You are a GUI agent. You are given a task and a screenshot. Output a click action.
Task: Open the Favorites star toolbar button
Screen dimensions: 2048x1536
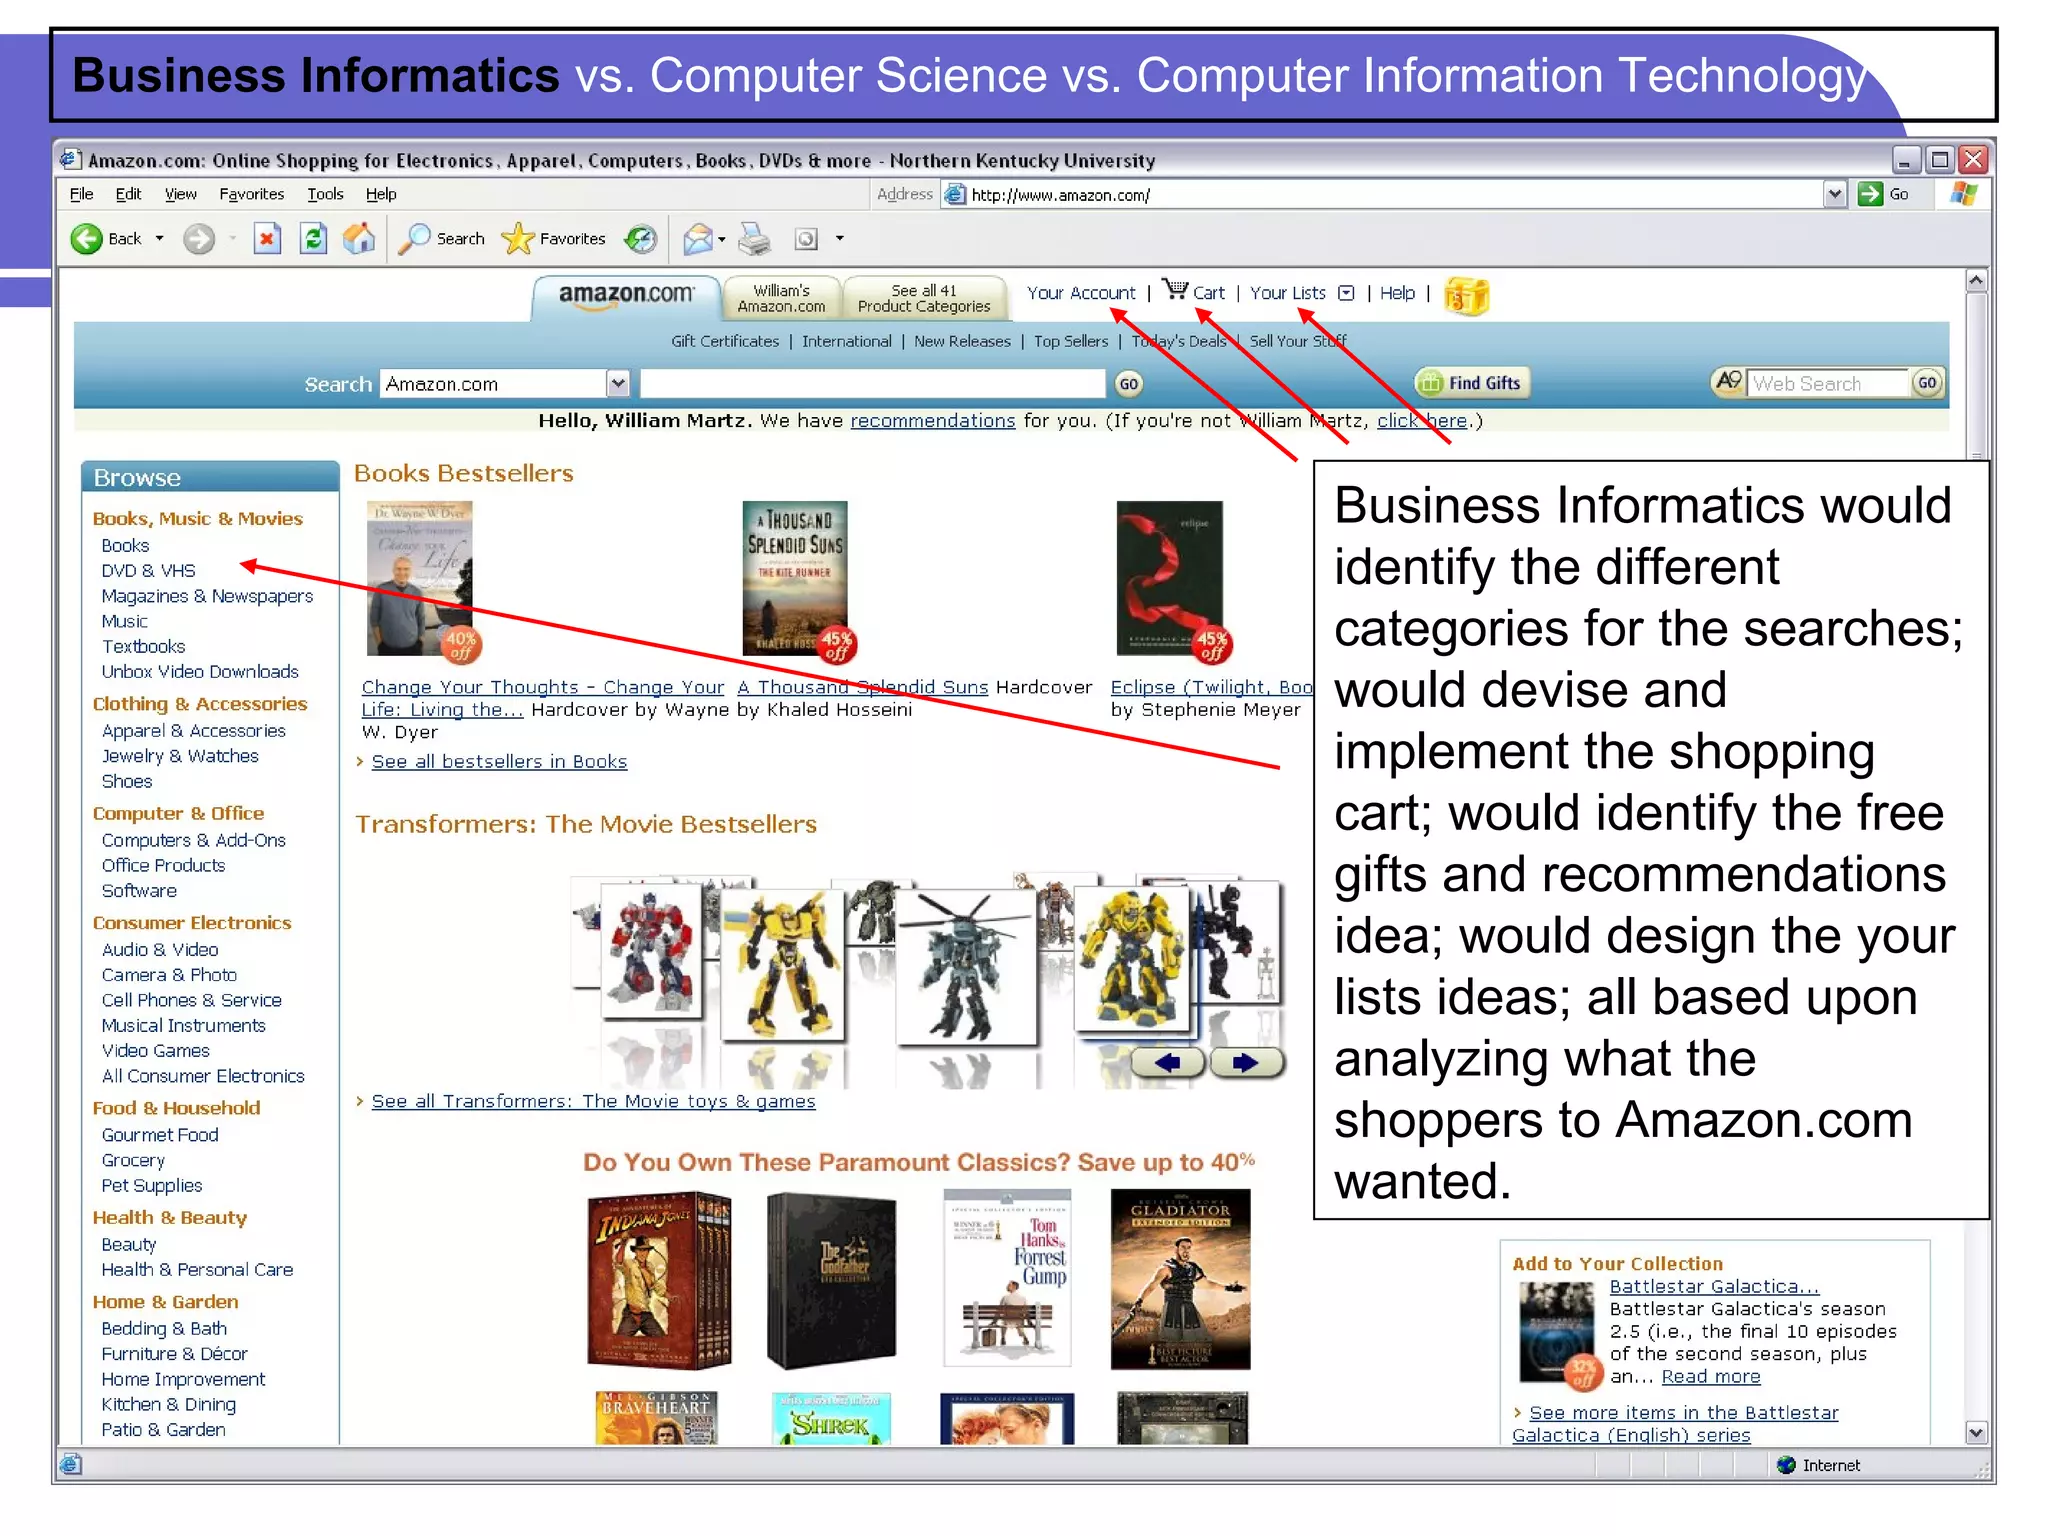coord(553,239)
